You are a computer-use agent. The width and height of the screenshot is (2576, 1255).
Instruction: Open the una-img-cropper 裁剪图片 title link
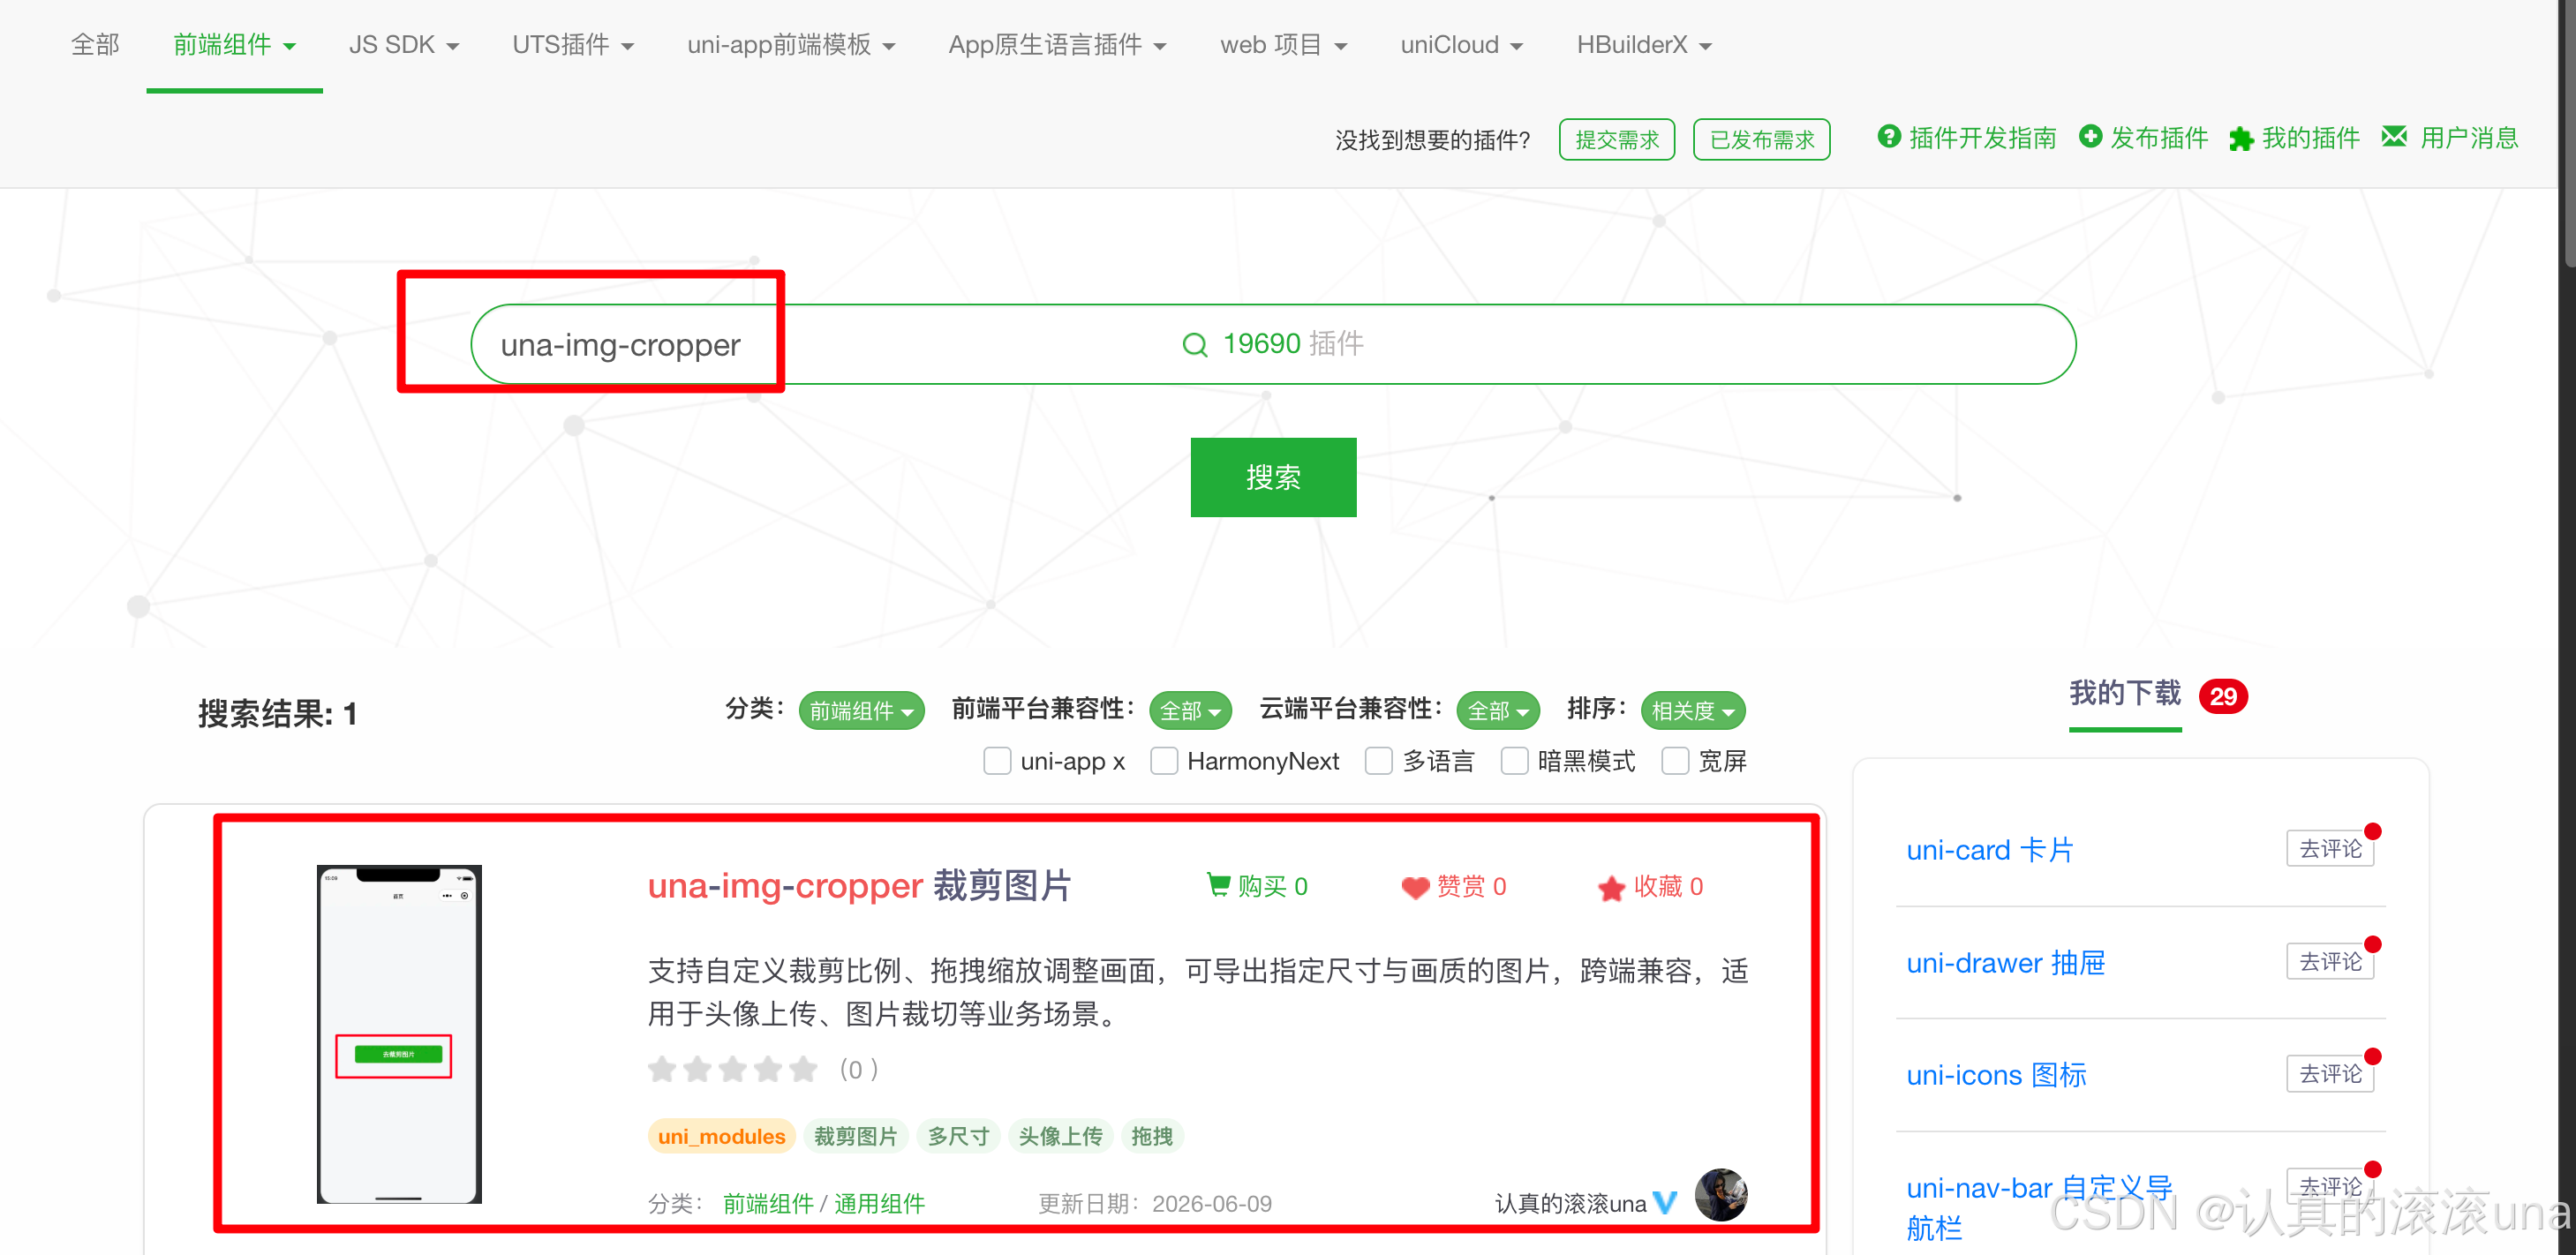pyautogui.click(x=859, y=886)
